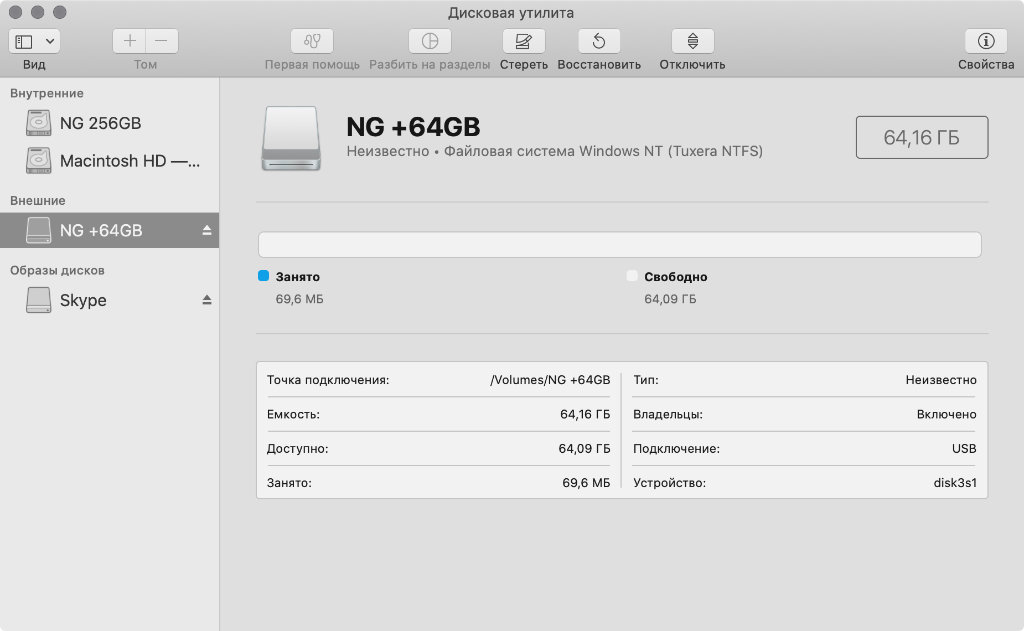This screenshot has height=631, width=1024.
Task: Click the large external drive icon
Action: (x=291, y=138)
